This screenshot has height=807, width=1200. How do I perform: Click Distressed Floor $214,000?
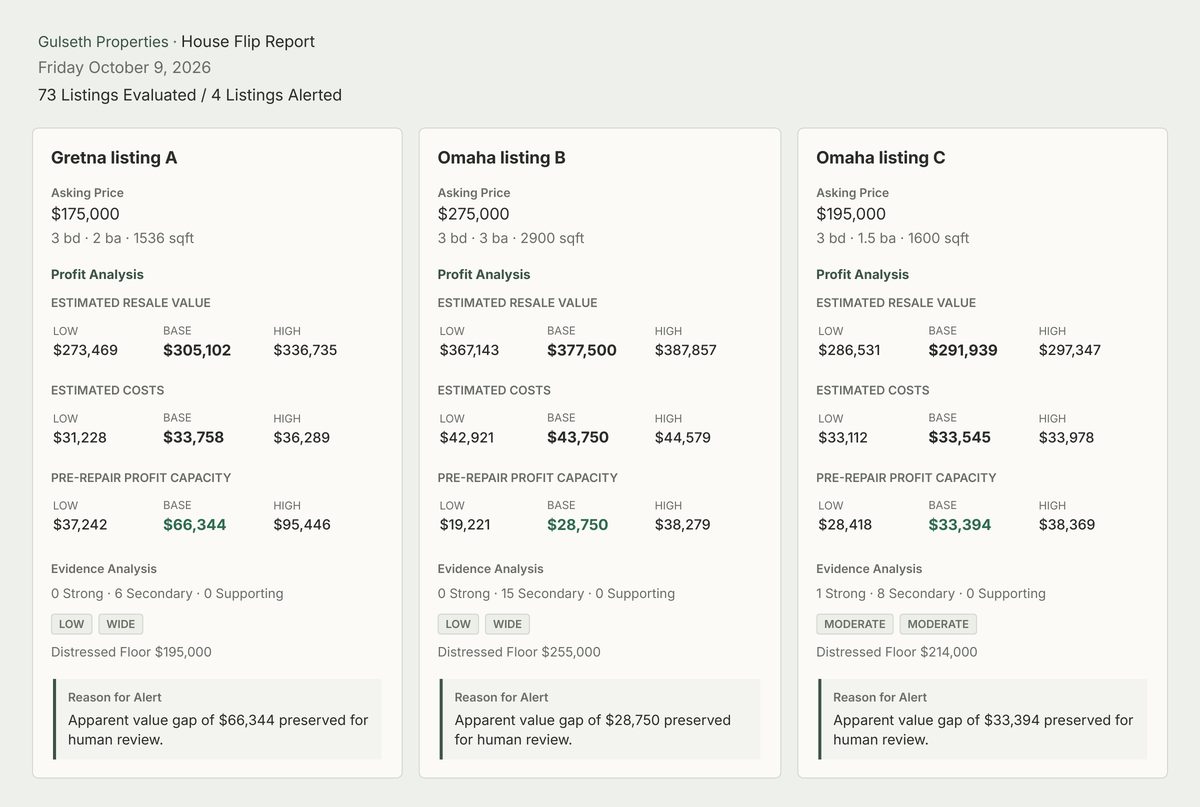click(897, 652)
